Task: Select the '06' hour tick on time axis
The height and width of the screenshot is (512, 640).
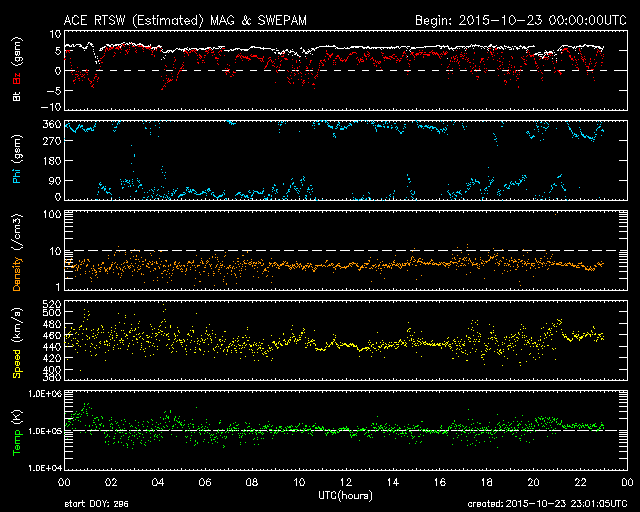Action: click(203, 481)
